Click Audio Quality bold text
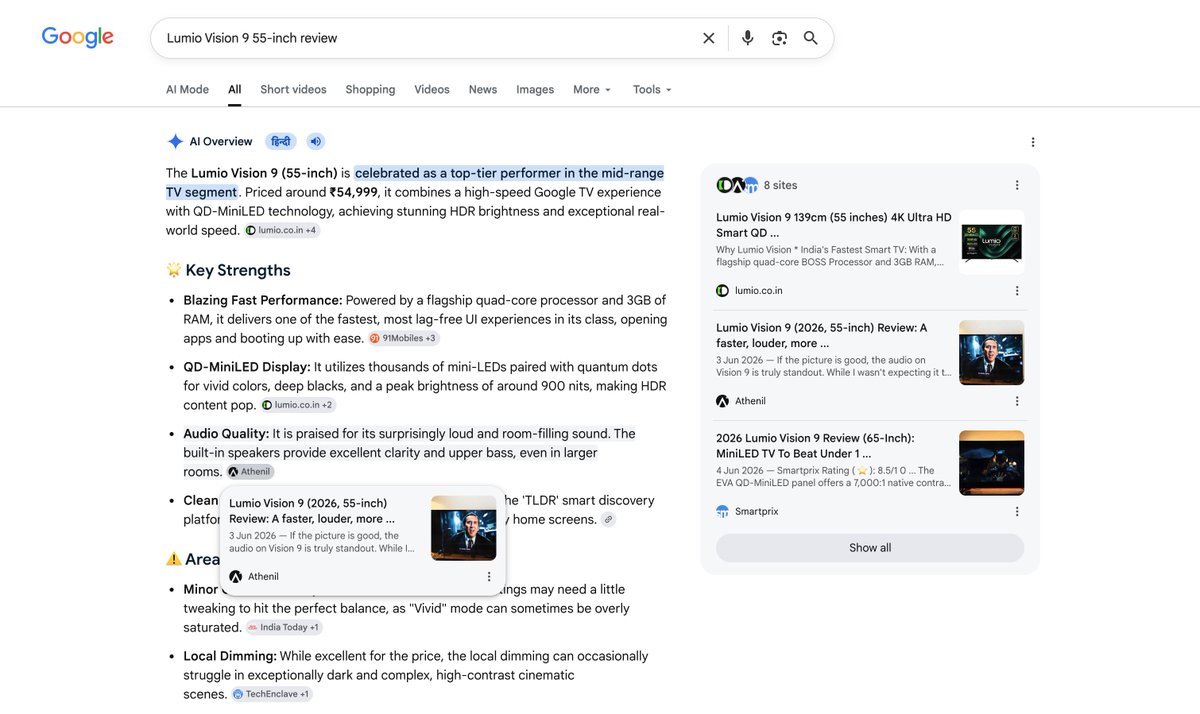The height and width of the screenshot is (714, 1200). point(226,434)
